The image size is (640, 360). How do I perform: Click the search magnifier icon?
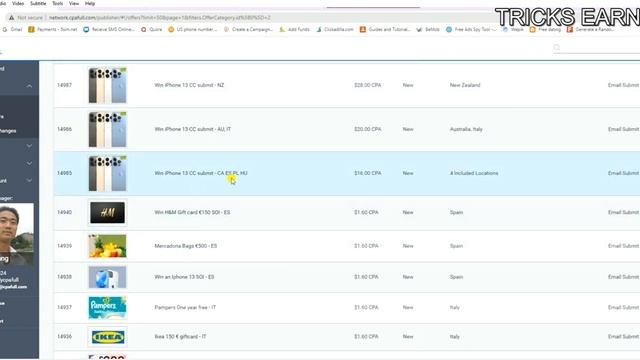557,47
